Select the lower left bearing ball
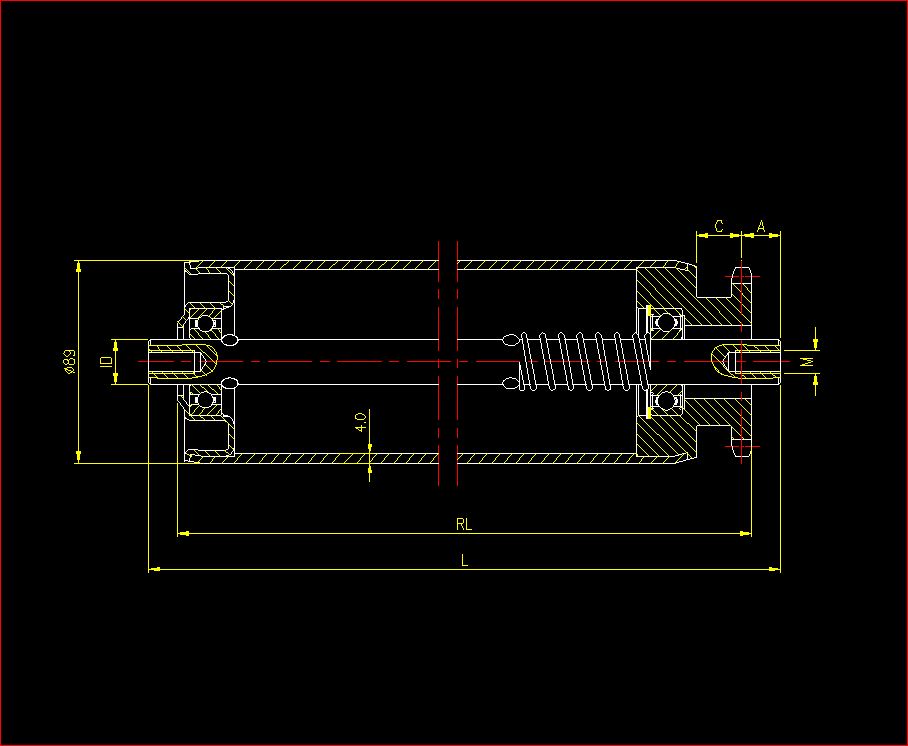Screen dimensions: 908x746 tap(206, 399)
